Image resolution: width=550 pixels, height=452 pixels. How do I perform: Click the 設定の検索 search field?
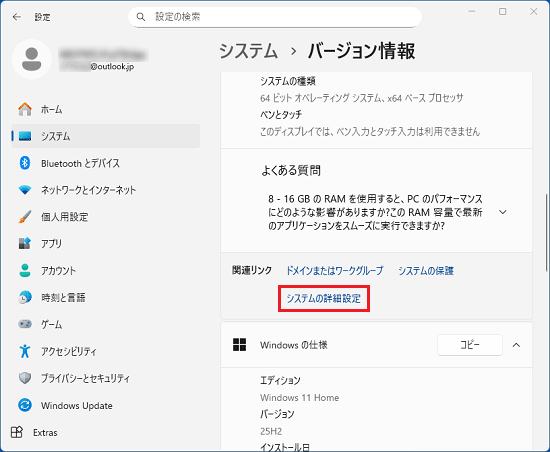coord(275,17)
